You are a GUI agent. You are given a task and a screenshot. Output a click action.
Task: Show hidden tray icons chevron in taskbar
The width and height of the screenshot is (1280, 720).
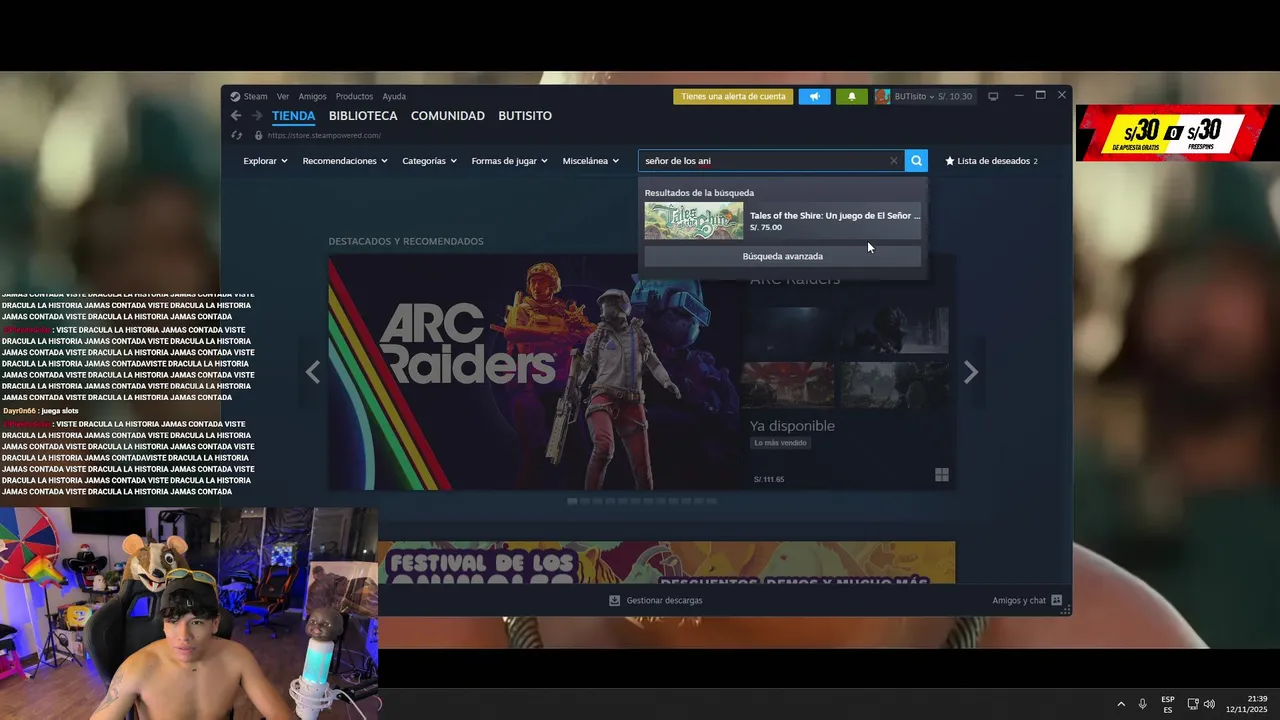tap(1121, 704)
